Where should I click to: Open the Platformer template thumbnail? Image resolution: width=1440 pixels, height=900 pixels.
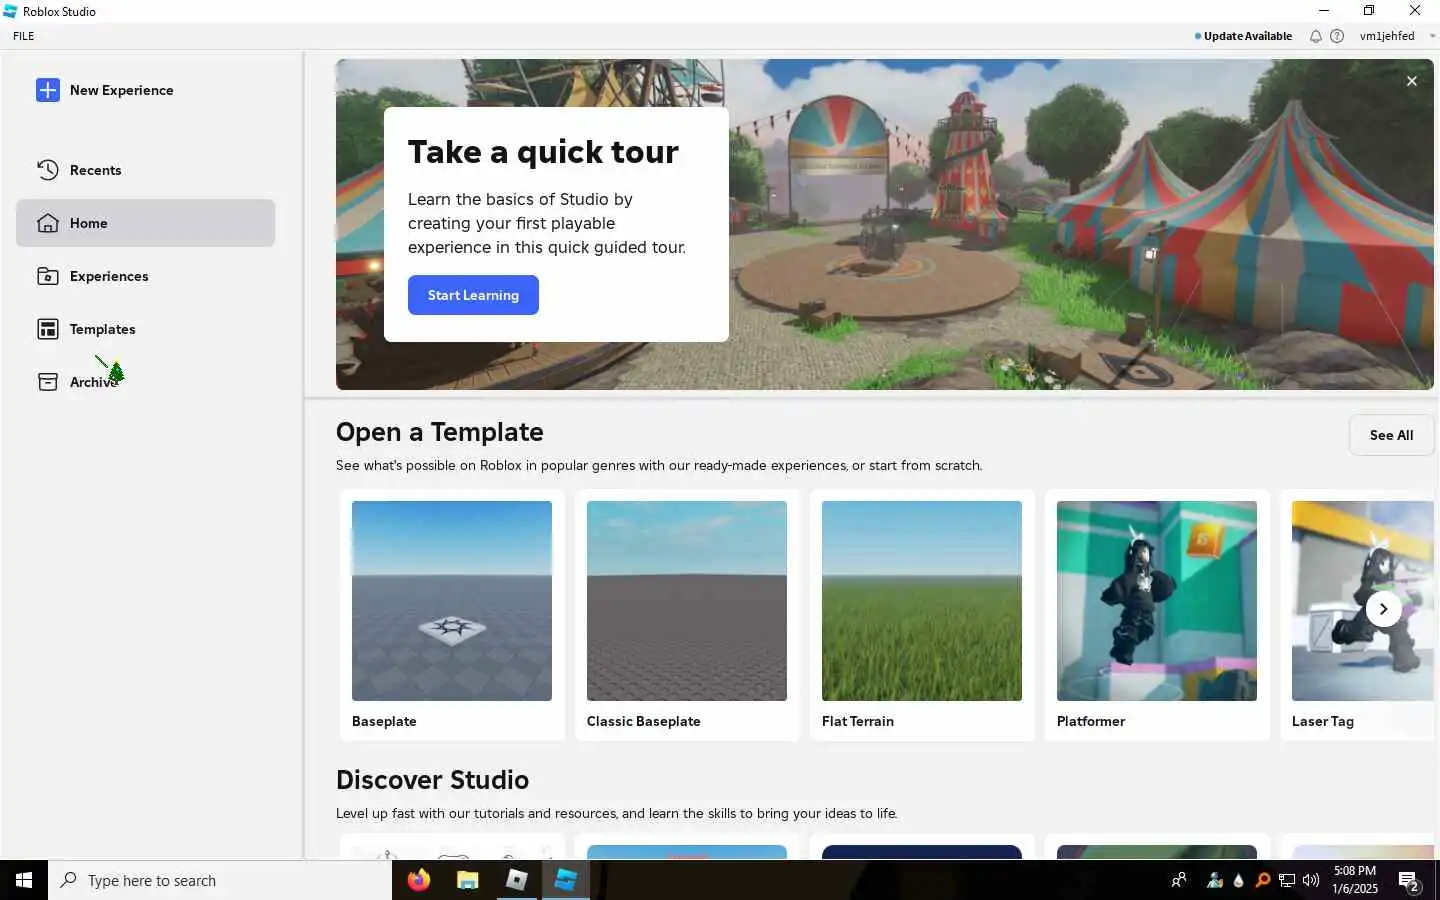tap(1157, 601)
